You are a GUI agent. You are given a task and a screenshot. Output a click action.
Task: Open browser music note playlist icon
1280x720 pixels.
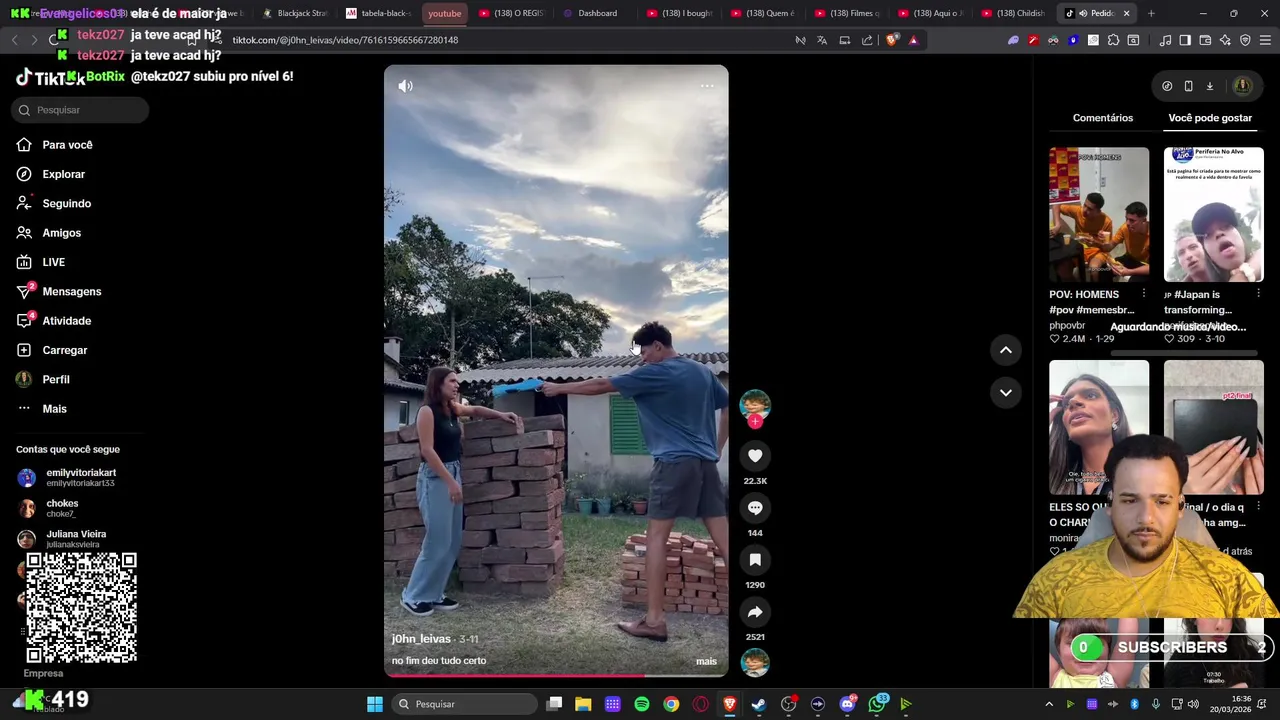tap(1165, 40)
